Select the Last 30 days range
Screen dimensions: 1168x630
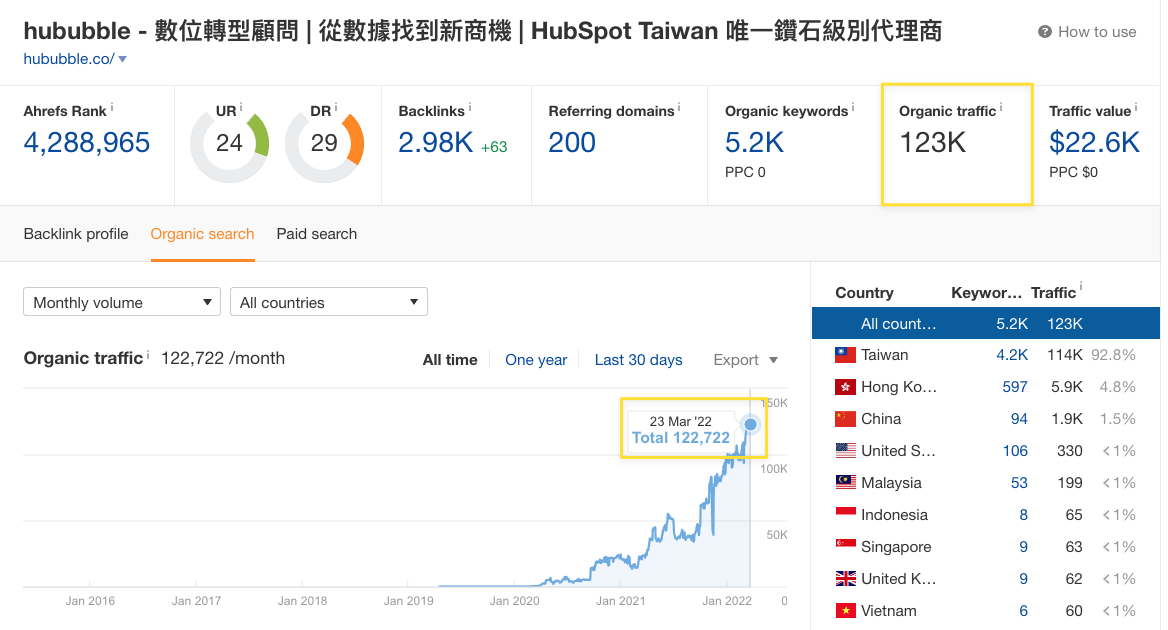coord(638,360)
